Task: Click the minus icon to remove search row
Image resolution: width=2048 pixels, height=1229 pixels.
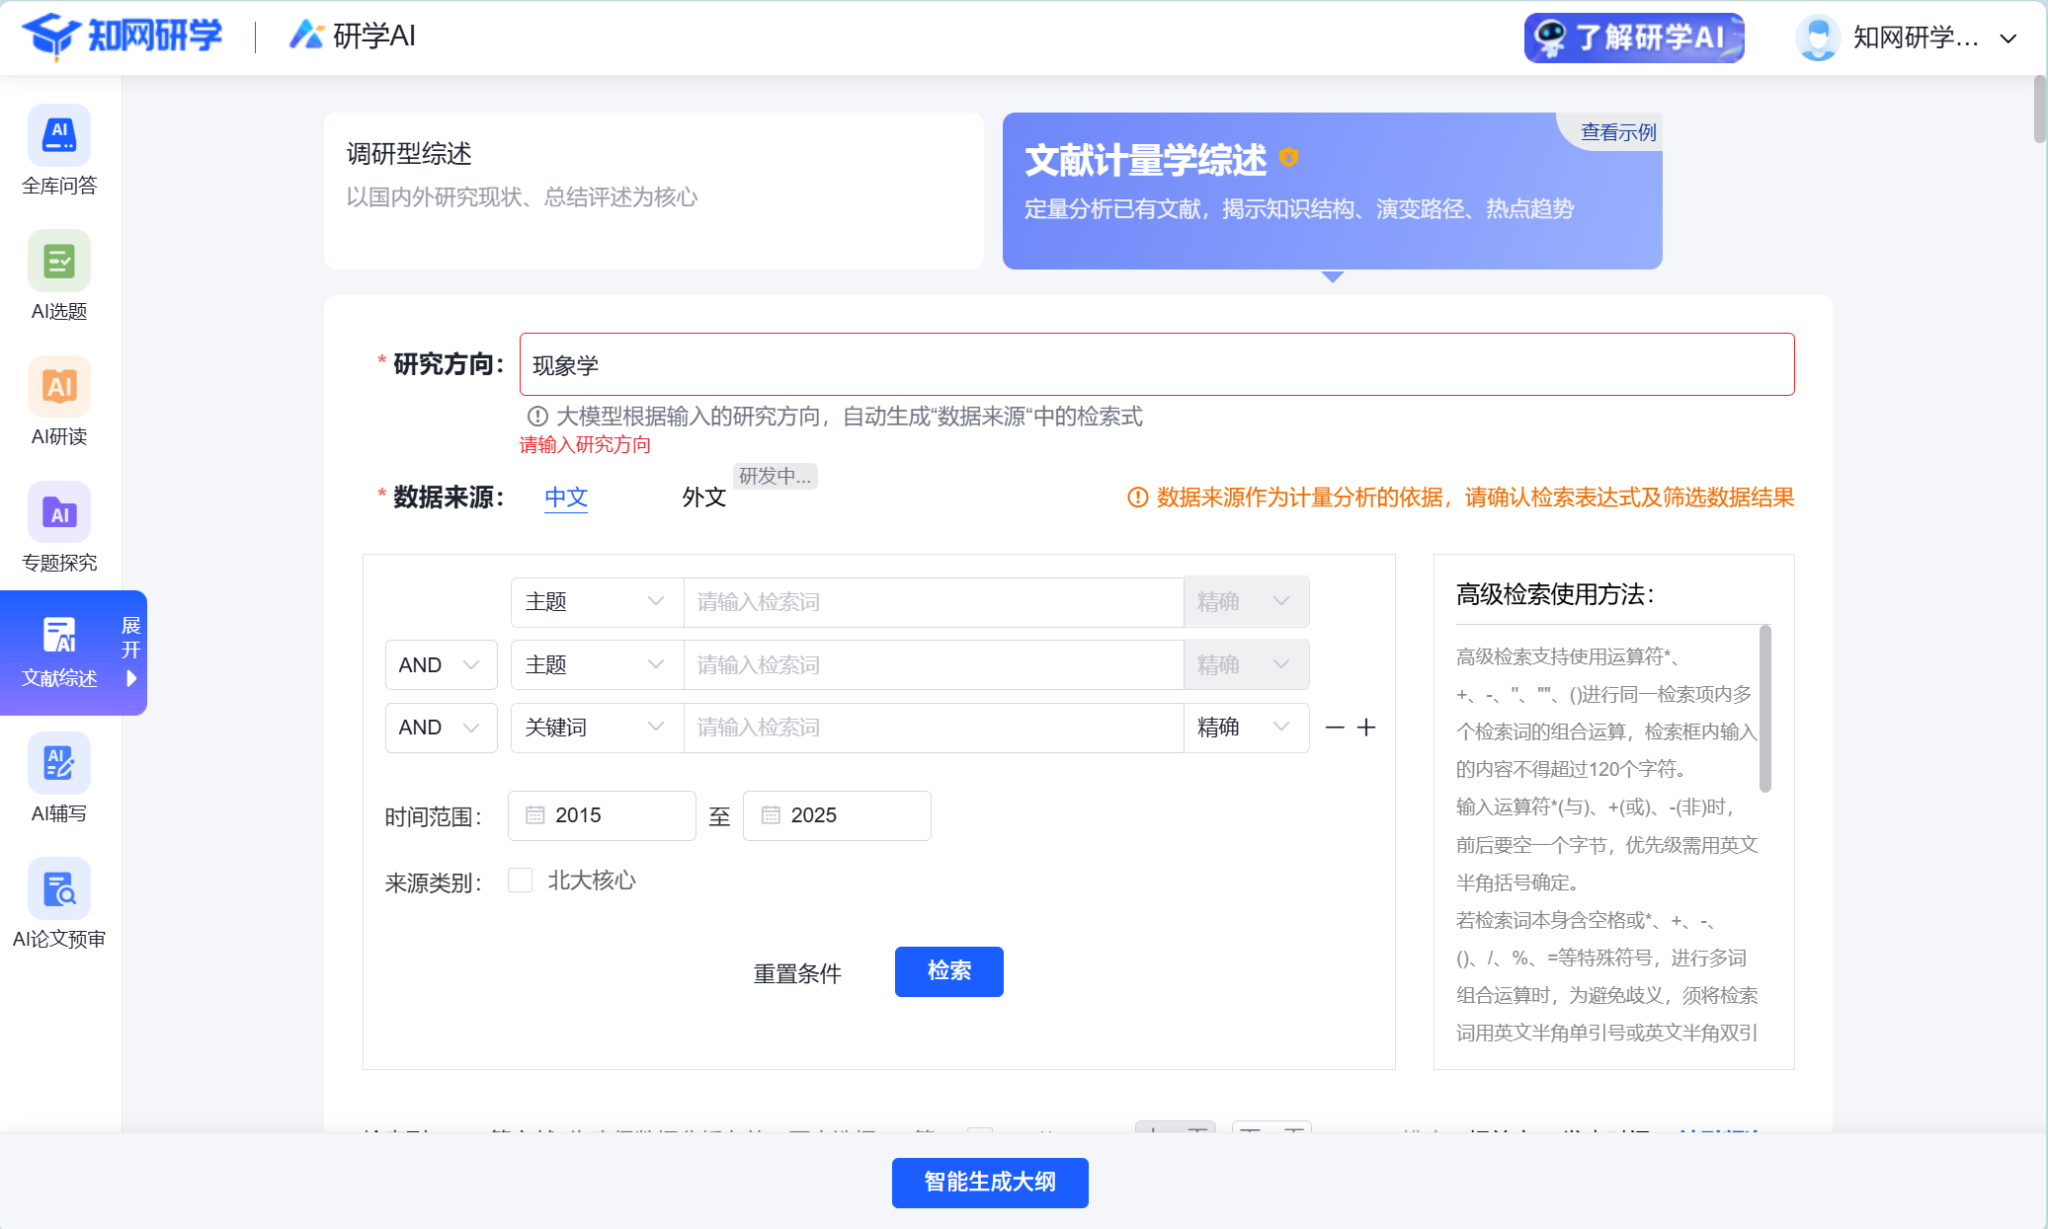Action: [1334, 728]
